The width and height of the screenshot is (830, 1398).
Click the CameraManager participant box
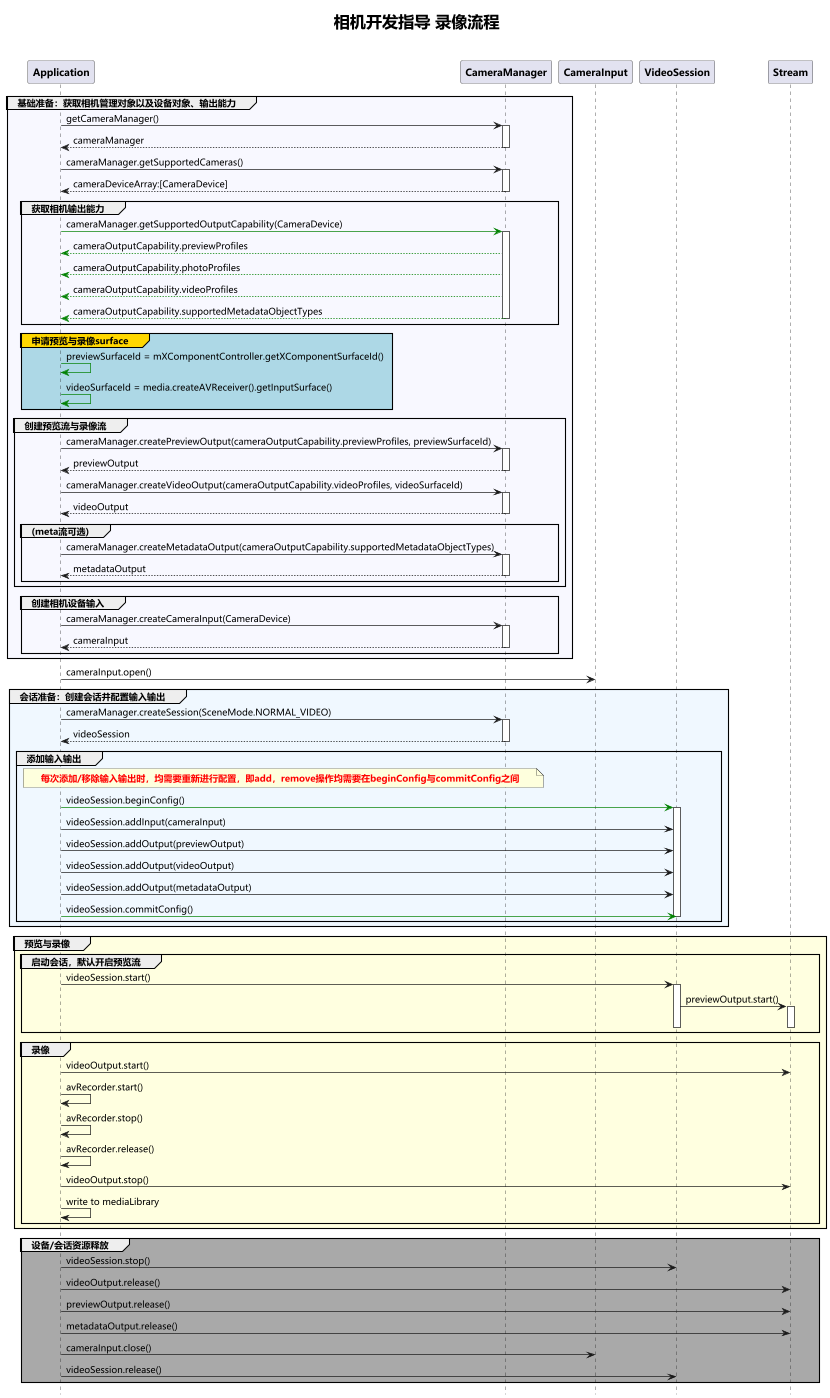tap(506, 72)
